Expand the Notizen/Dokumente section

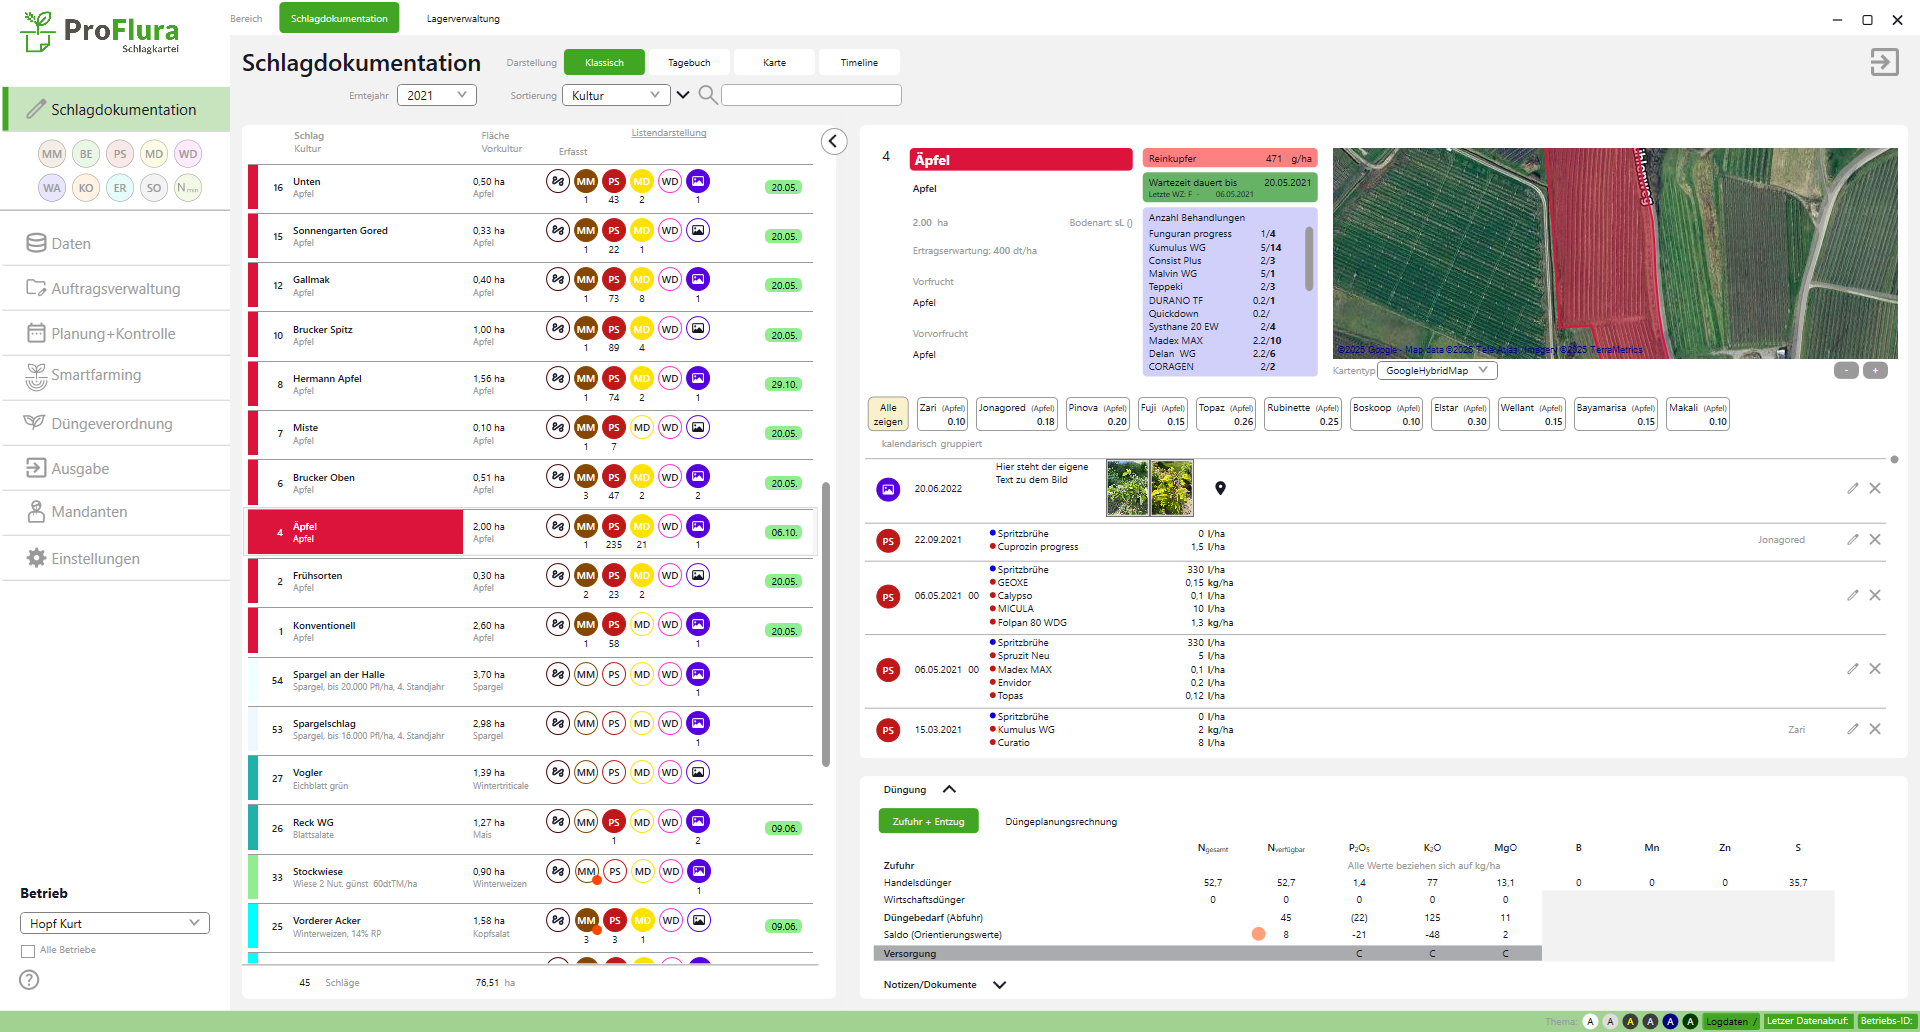(999, 985)
